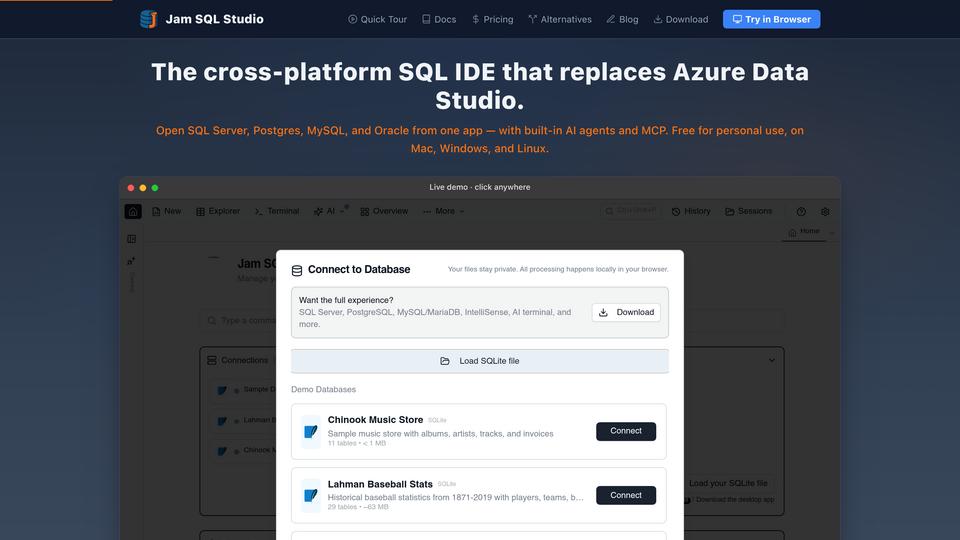Screen dimensions: 960x540
Task: Open Terminal in the demo toolbar
Action: click(x=277, y=211)
